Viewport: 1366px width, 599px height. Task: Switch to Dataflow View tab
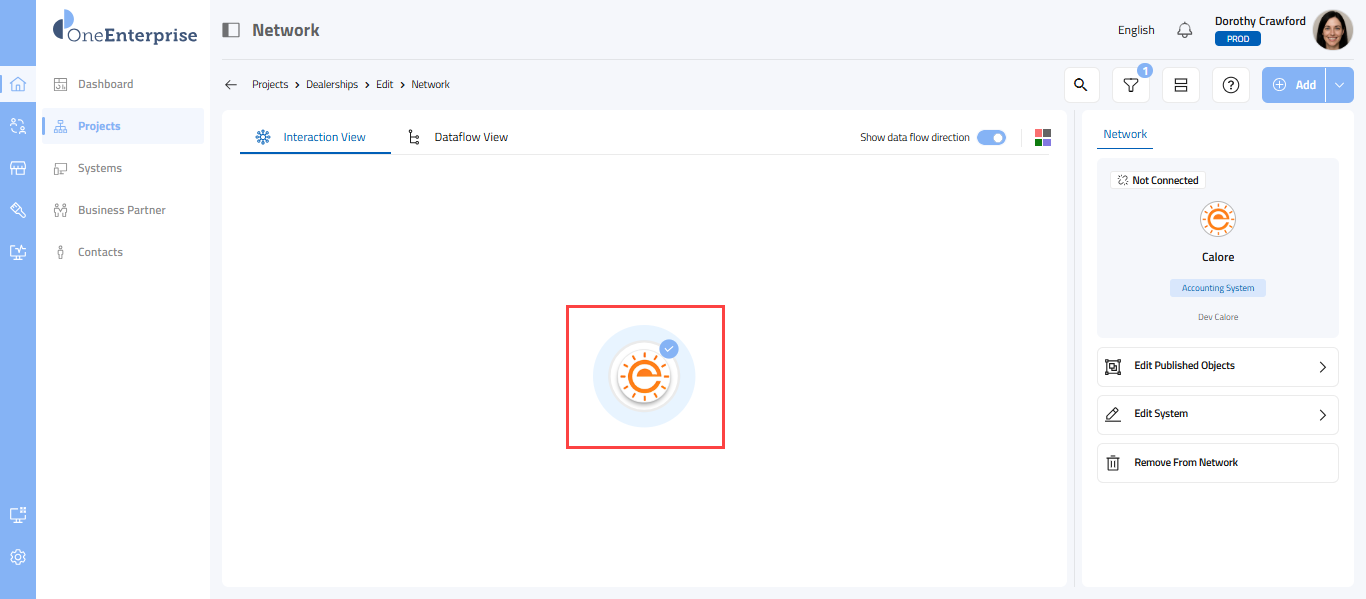click(470, 137)
